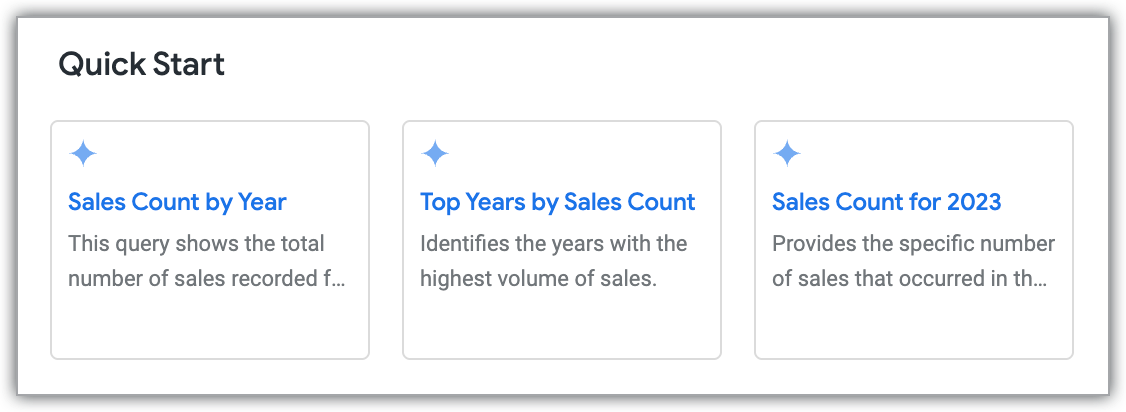The width and height of the screenshot is (1126, 412).
Task: Open the Sales Count by Year query title
Action: pos(177,202)
